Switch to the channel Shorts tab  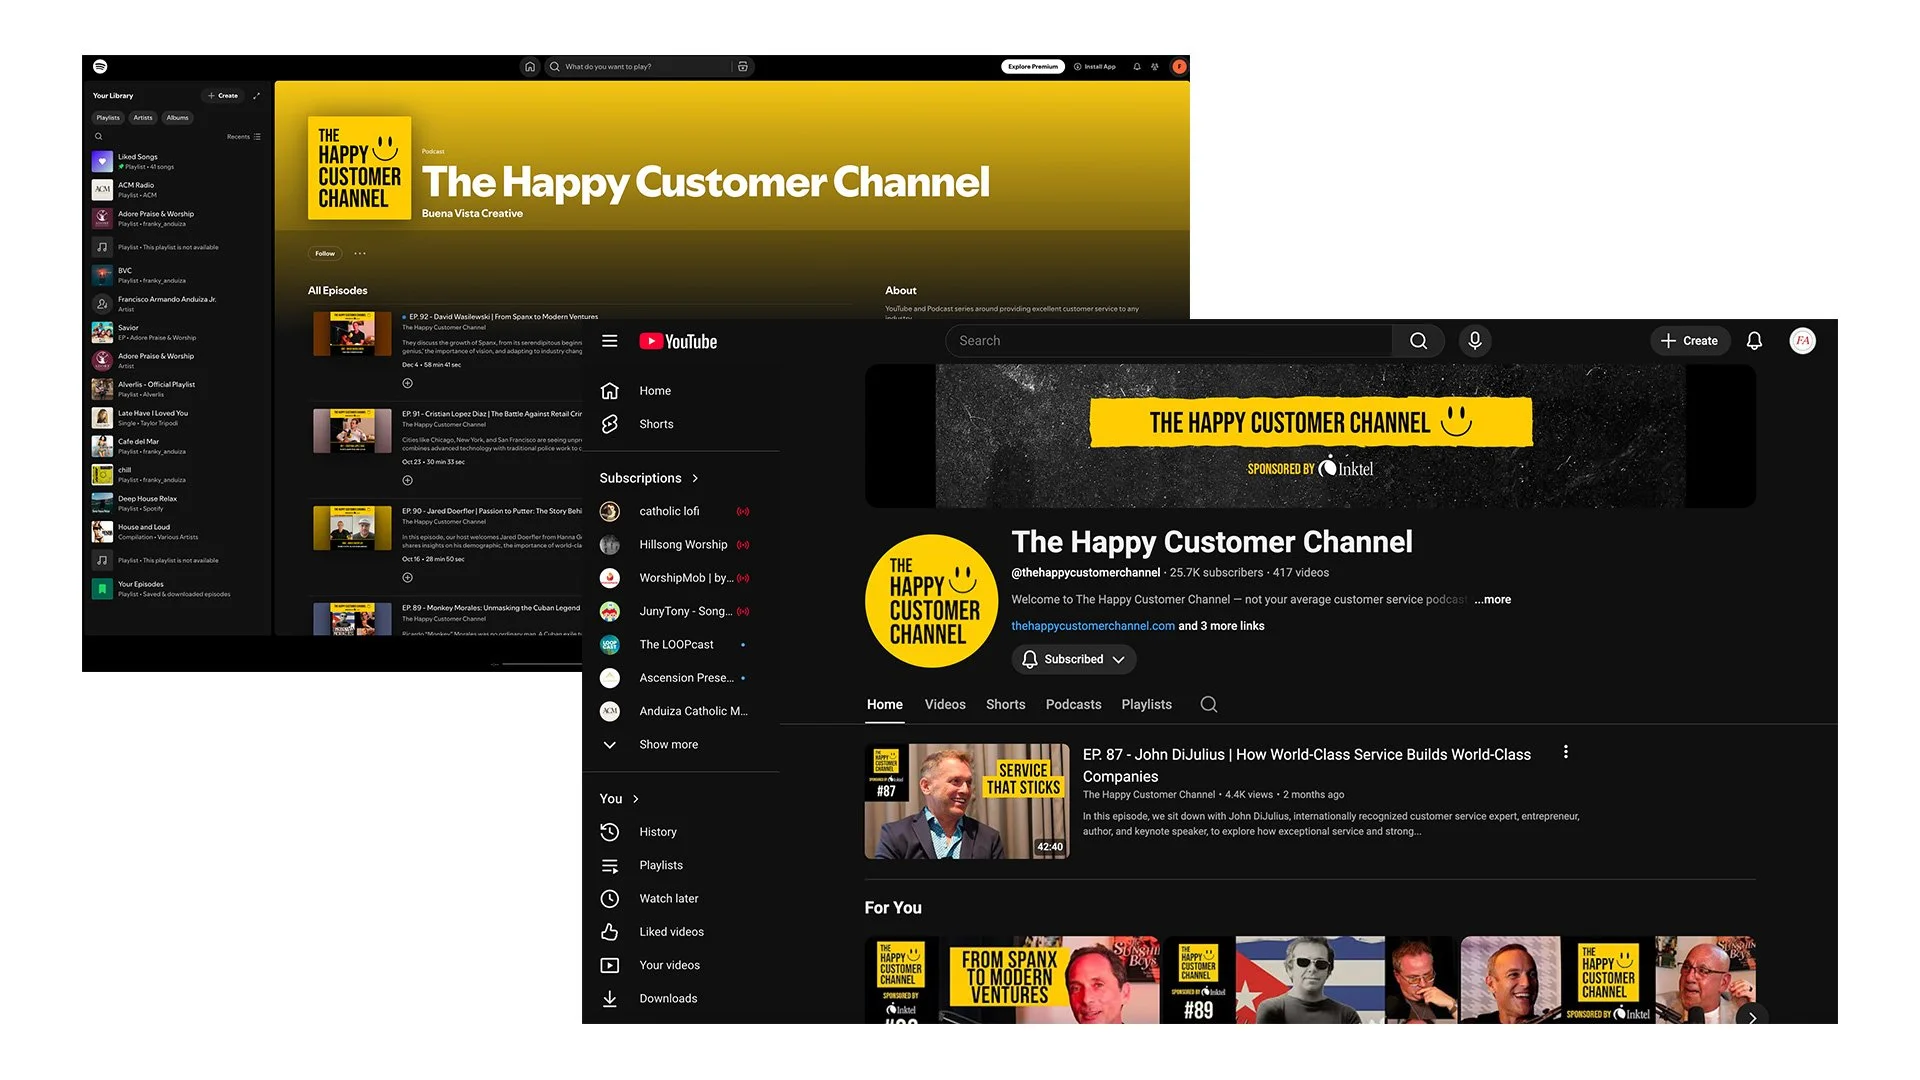[1005, 705]
